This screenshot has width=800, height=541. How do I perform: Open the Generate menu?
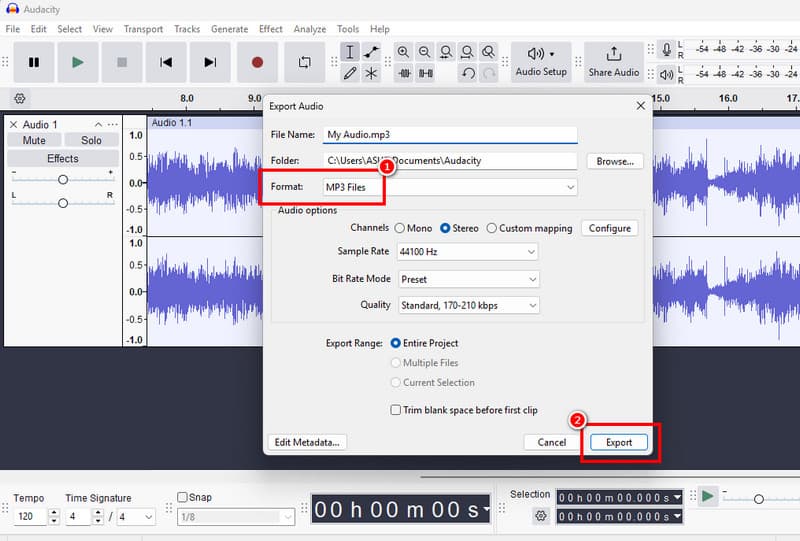click(230, 29)
